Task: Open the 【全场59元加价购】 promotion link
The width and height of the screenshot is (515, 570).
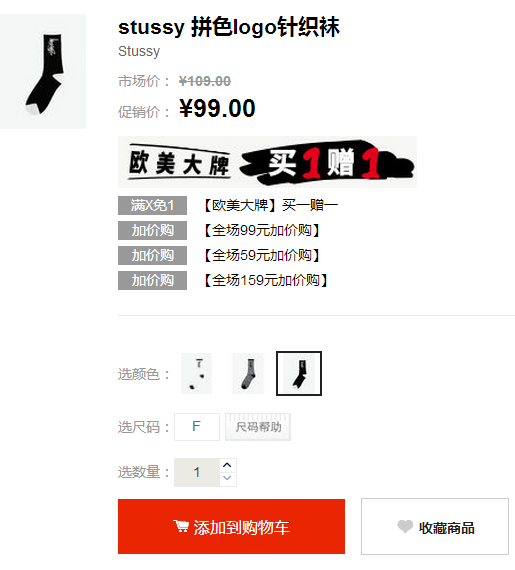Action: tap(261, 255)
